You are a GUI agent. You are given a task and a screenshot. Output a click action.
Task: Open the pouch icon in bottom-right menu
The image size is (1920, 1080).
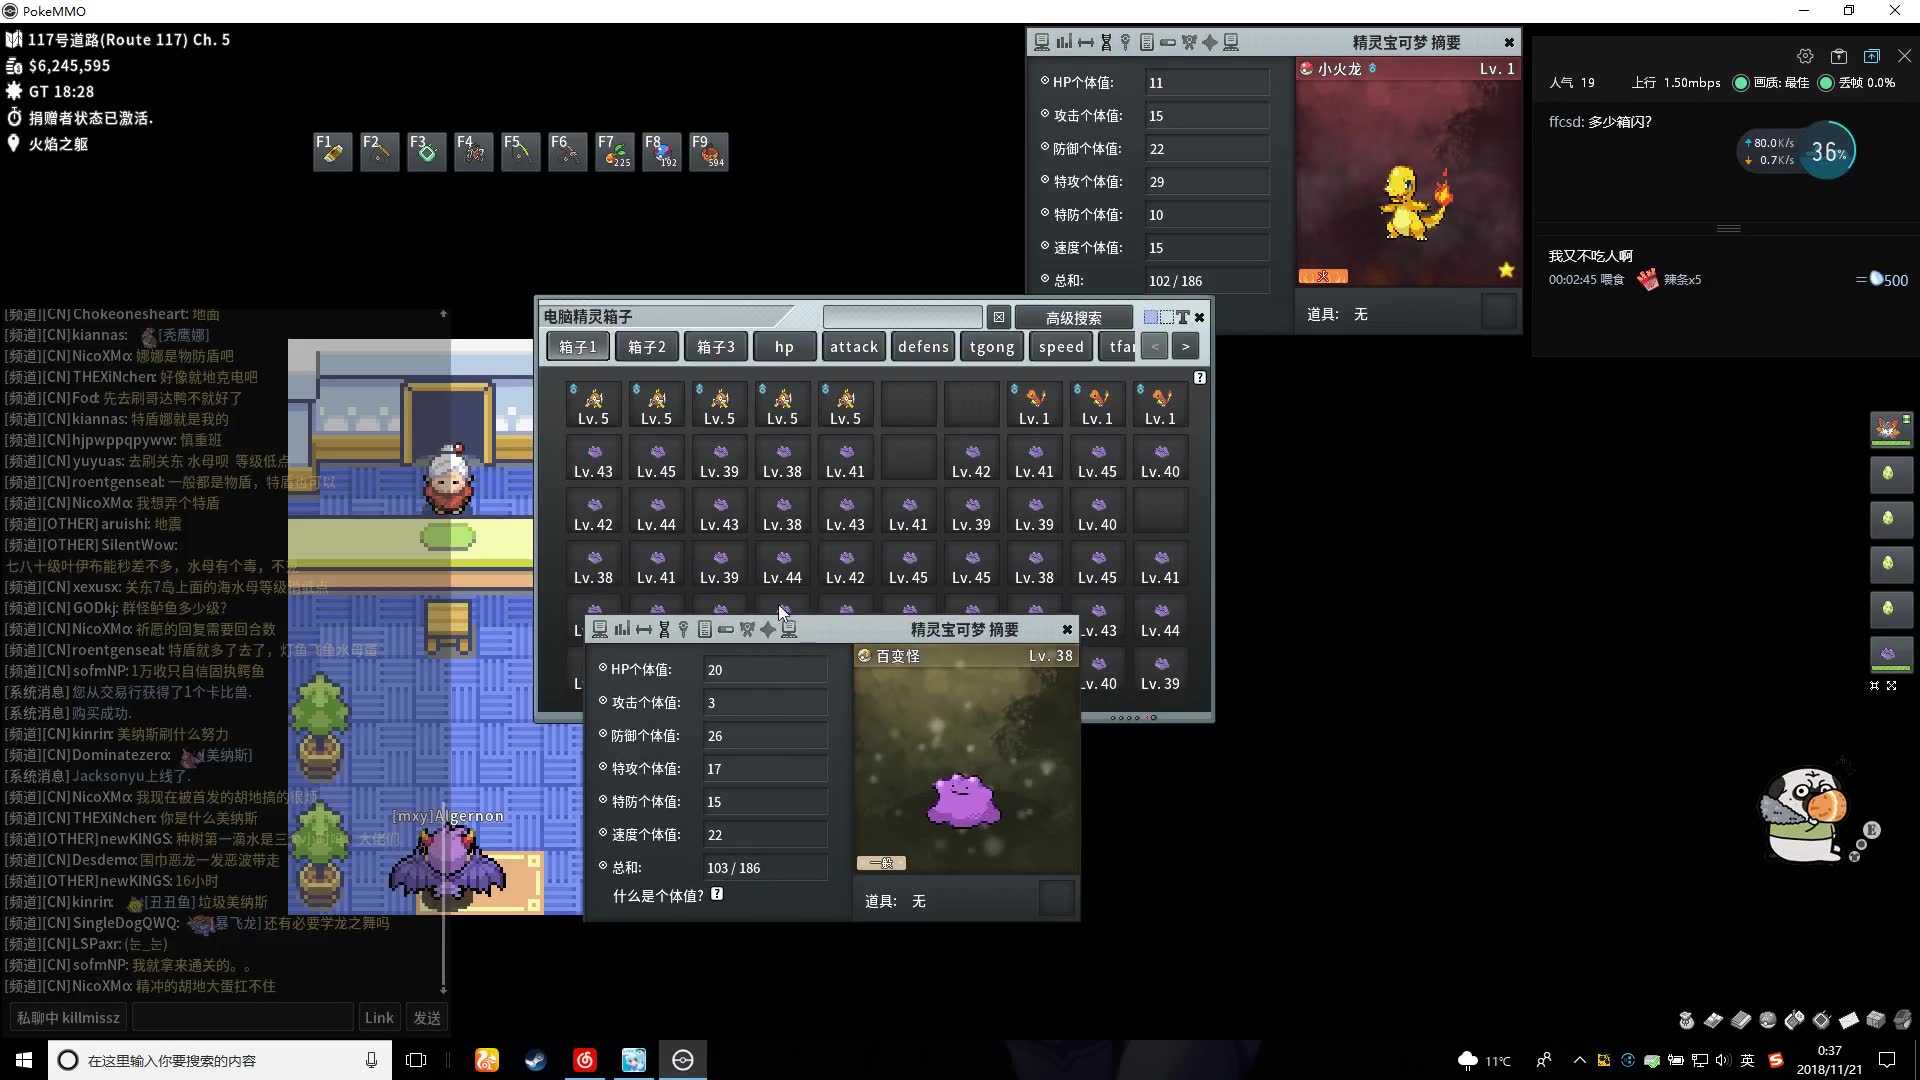1687,1020
